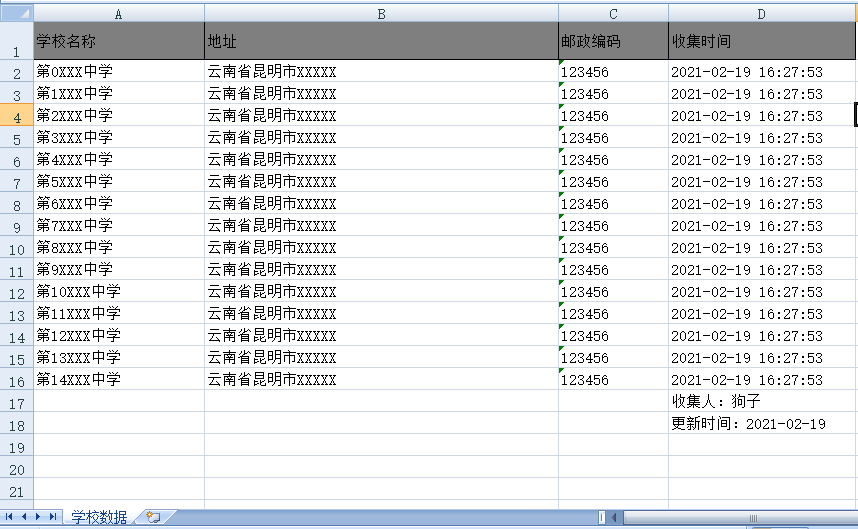Select cell 第3XXX中学
The width and height of the screenshot is (858, 529).
click(119, 137)
